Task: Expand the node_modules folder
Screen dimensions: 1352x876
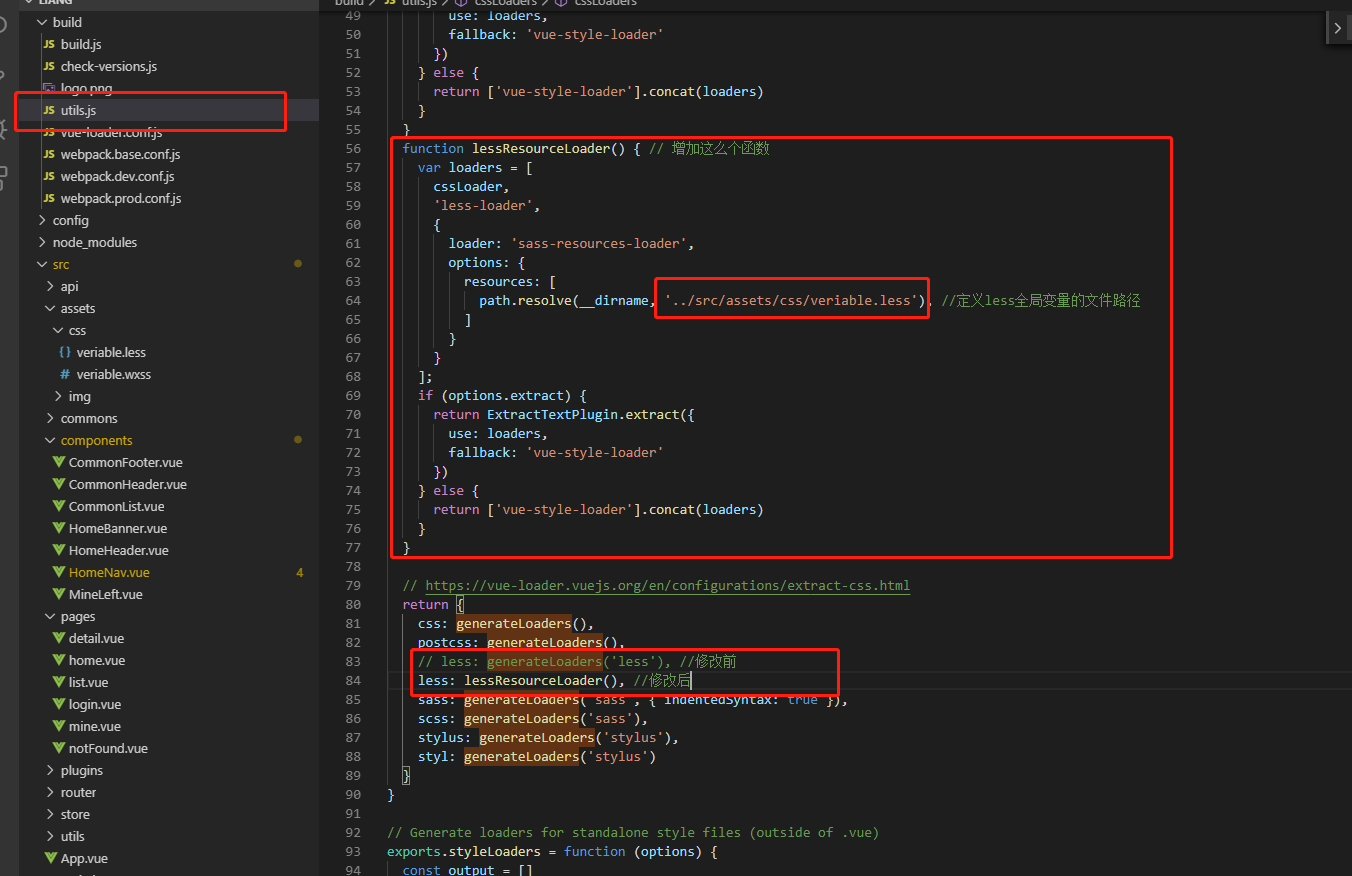Action: 42,242
